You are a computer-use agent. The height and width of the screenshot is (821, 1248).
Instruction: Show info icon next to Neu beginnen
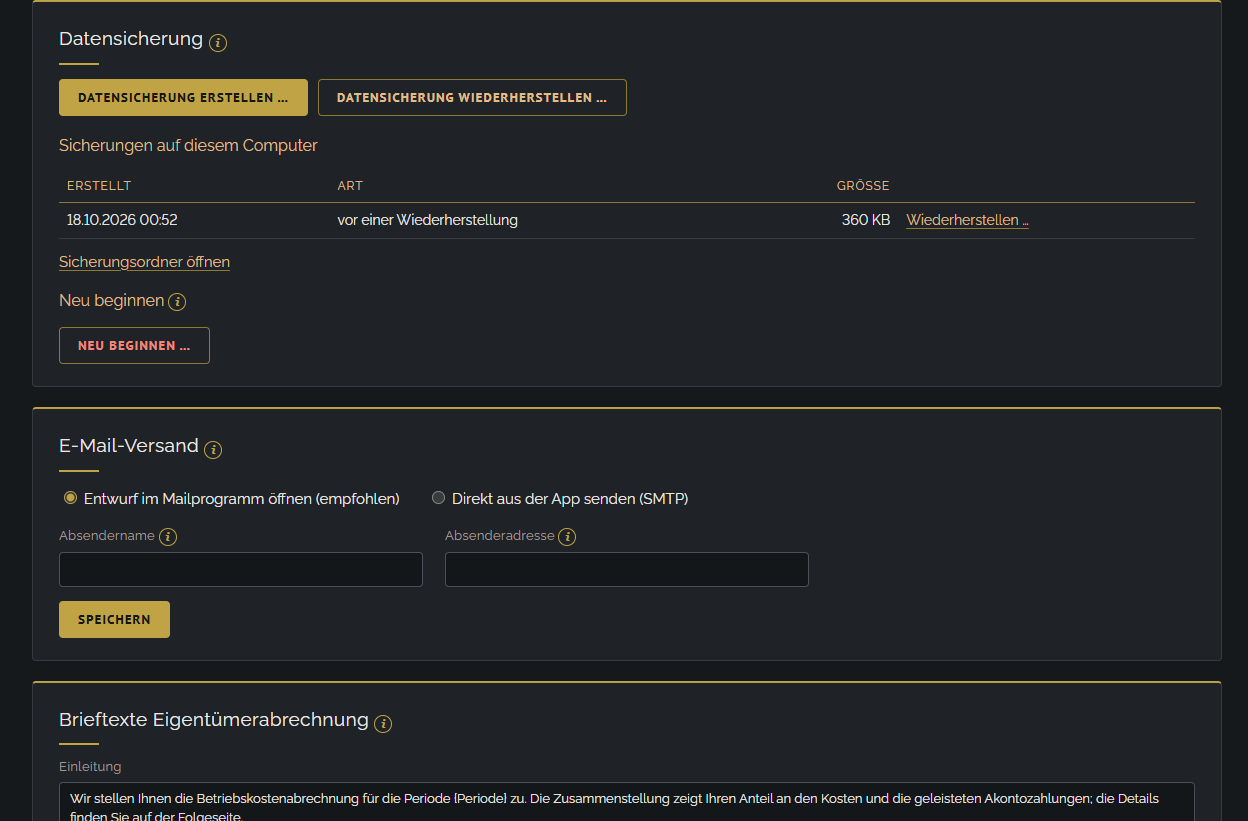[177, 302]
